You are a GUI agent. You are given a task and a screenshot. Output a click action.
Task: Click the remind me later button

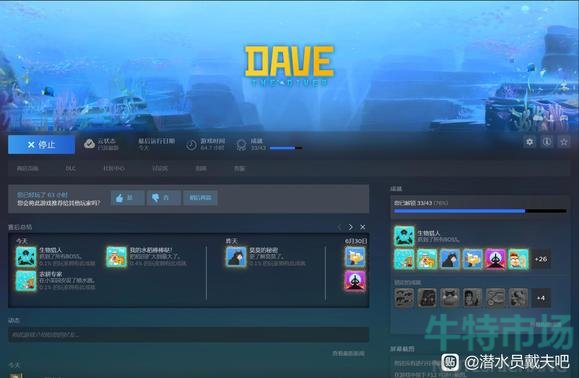pos(200,198)
